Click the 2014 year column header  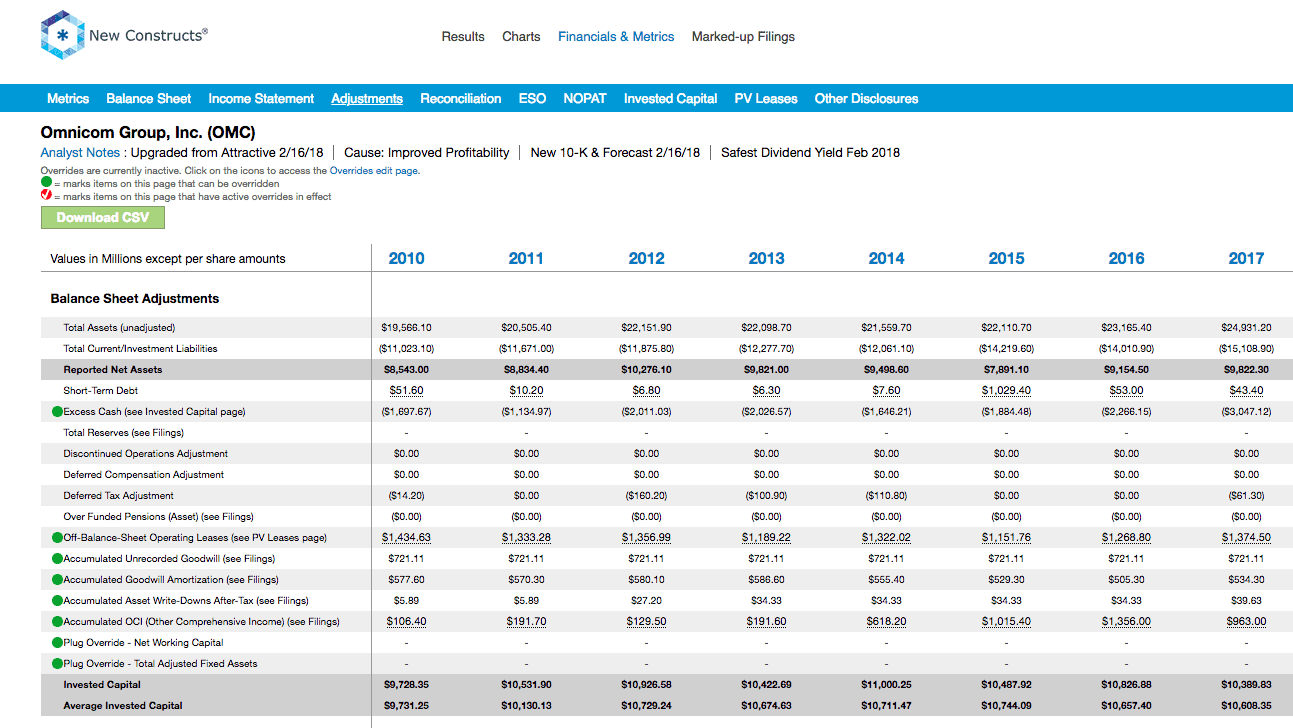click(886, 258)
